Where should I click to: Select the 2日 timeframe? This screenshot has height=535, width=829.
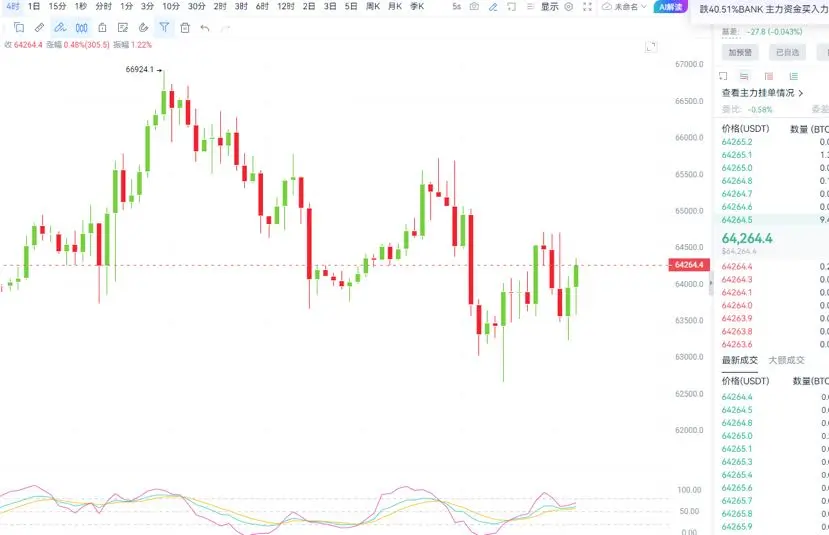309,6
